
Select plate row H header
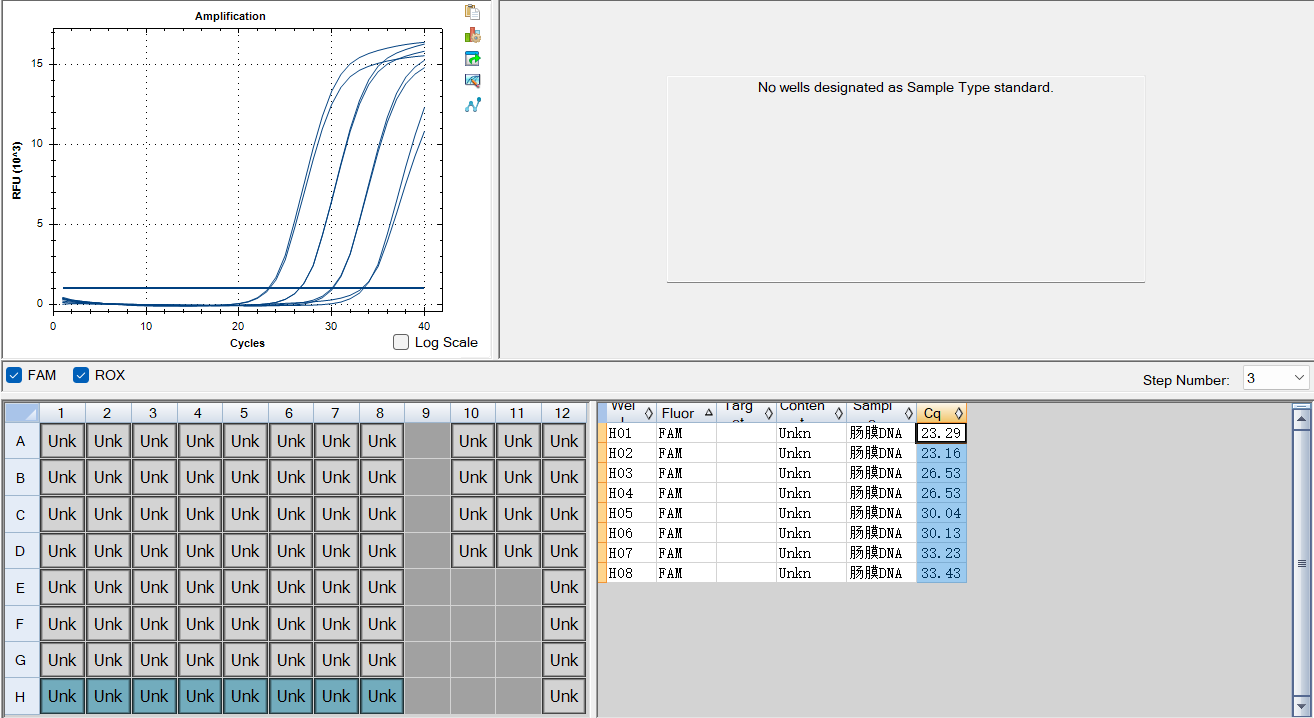(x=22, y=696)
